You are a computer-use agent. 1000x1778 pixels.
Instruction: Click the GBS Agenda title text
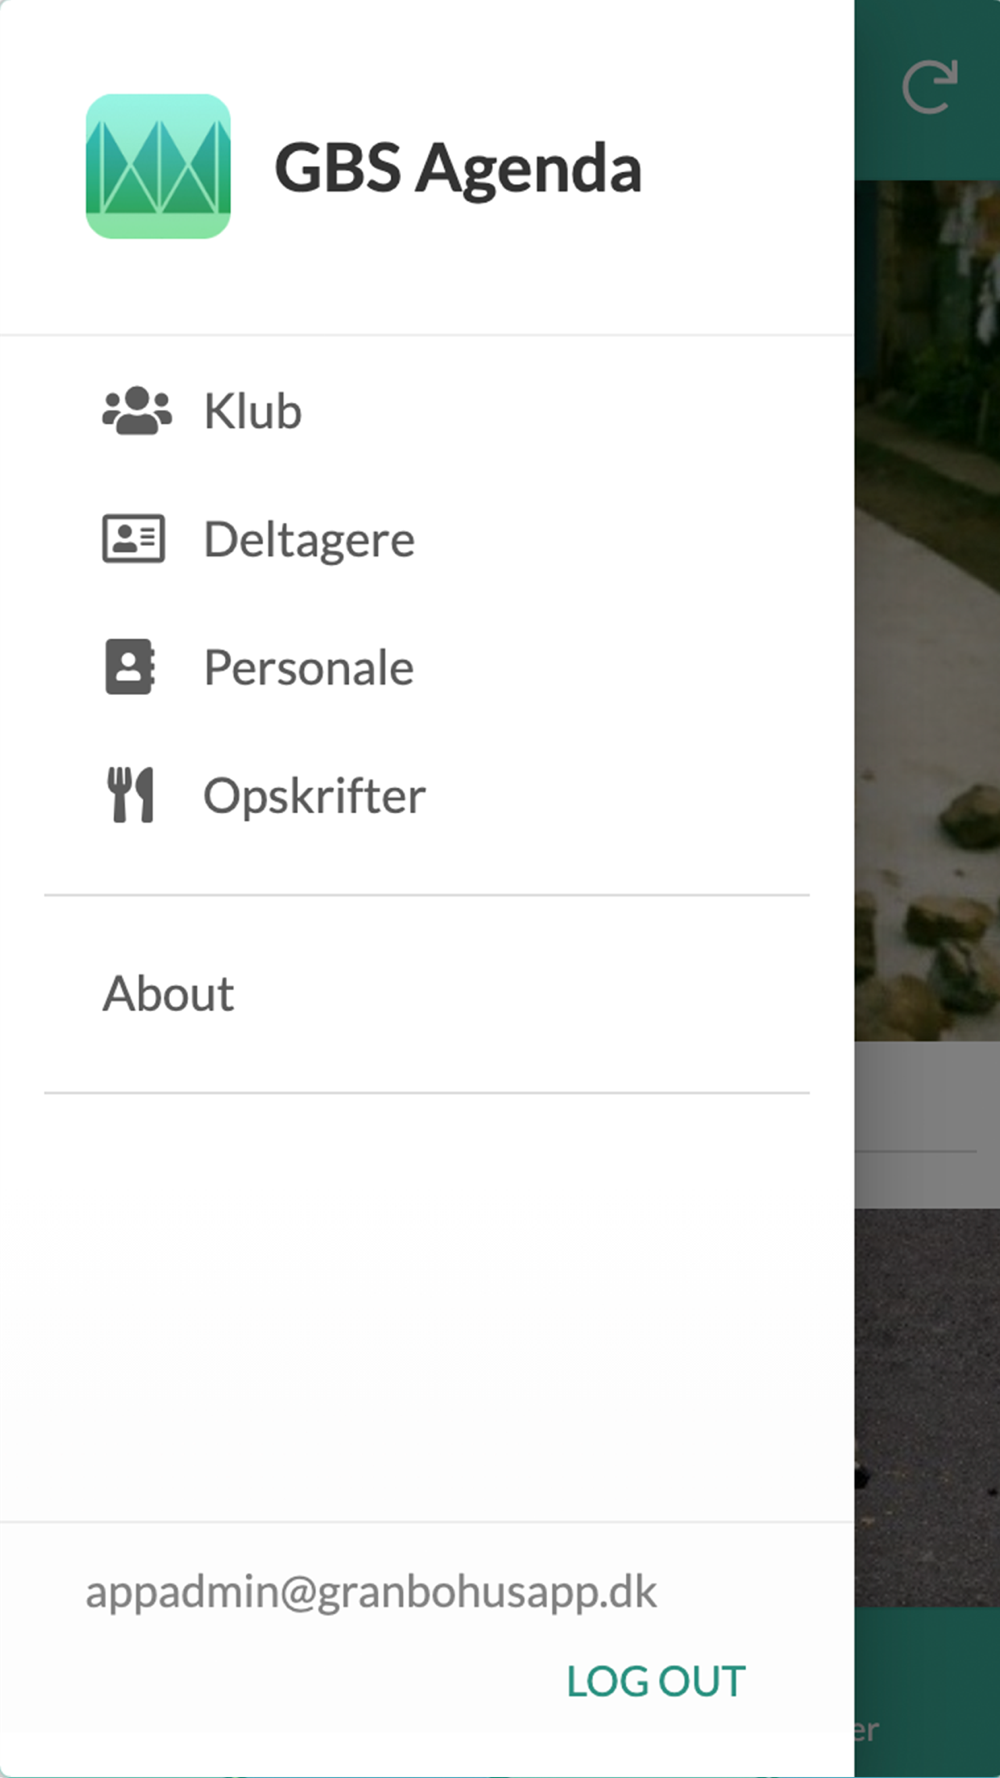[458, 168]
